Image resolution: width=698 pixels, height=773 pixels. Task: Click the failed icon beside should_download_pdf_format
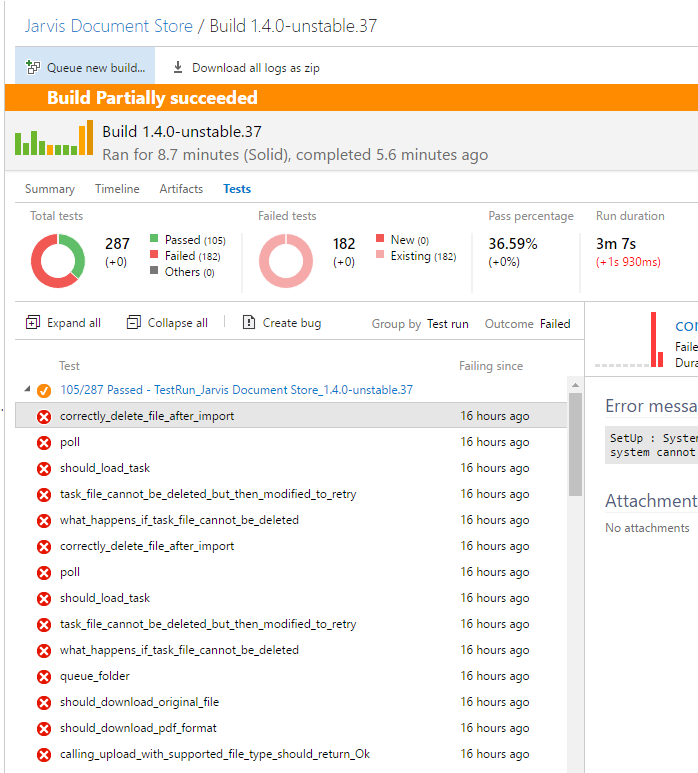pos(44,729)
